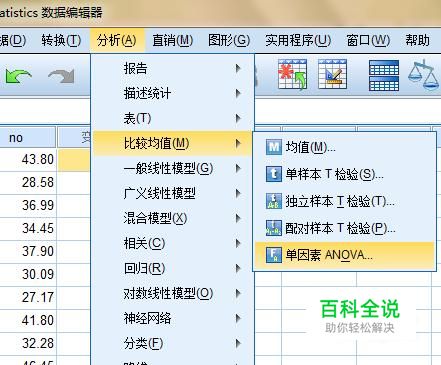The width and height of the screenshot is (441, 365).
Task: Expand the 神经网络 submenu
Action: pyautogui.click(x=172, y=318)
